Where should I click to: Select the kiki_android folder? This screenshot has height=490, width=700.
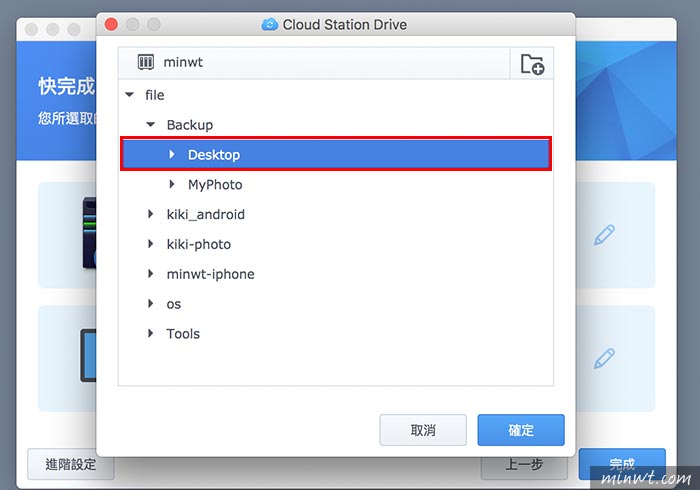point(205,214)
